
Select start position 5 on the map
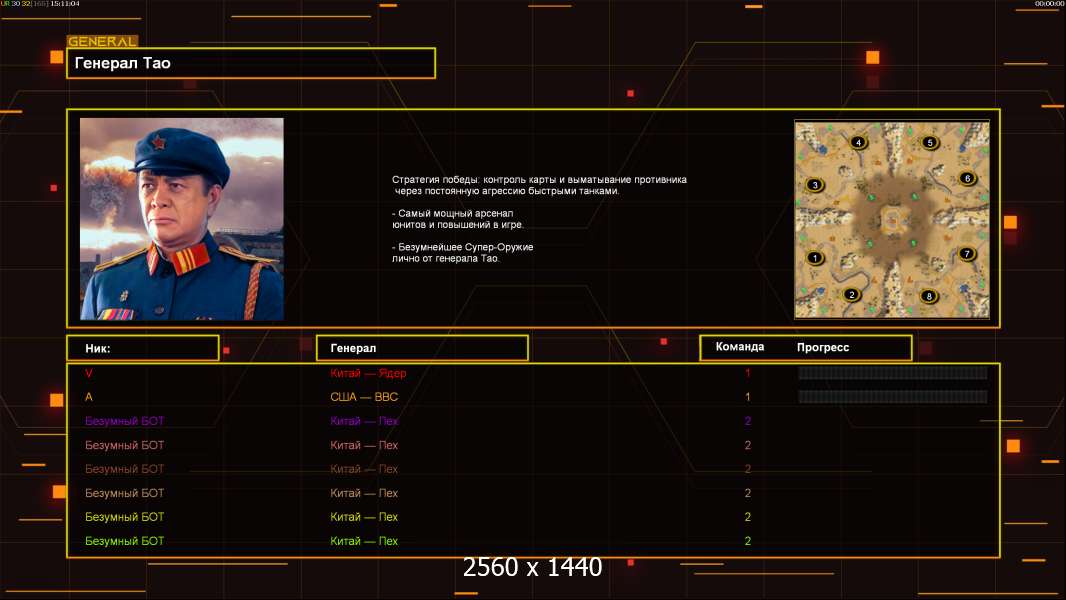[929, 142]
